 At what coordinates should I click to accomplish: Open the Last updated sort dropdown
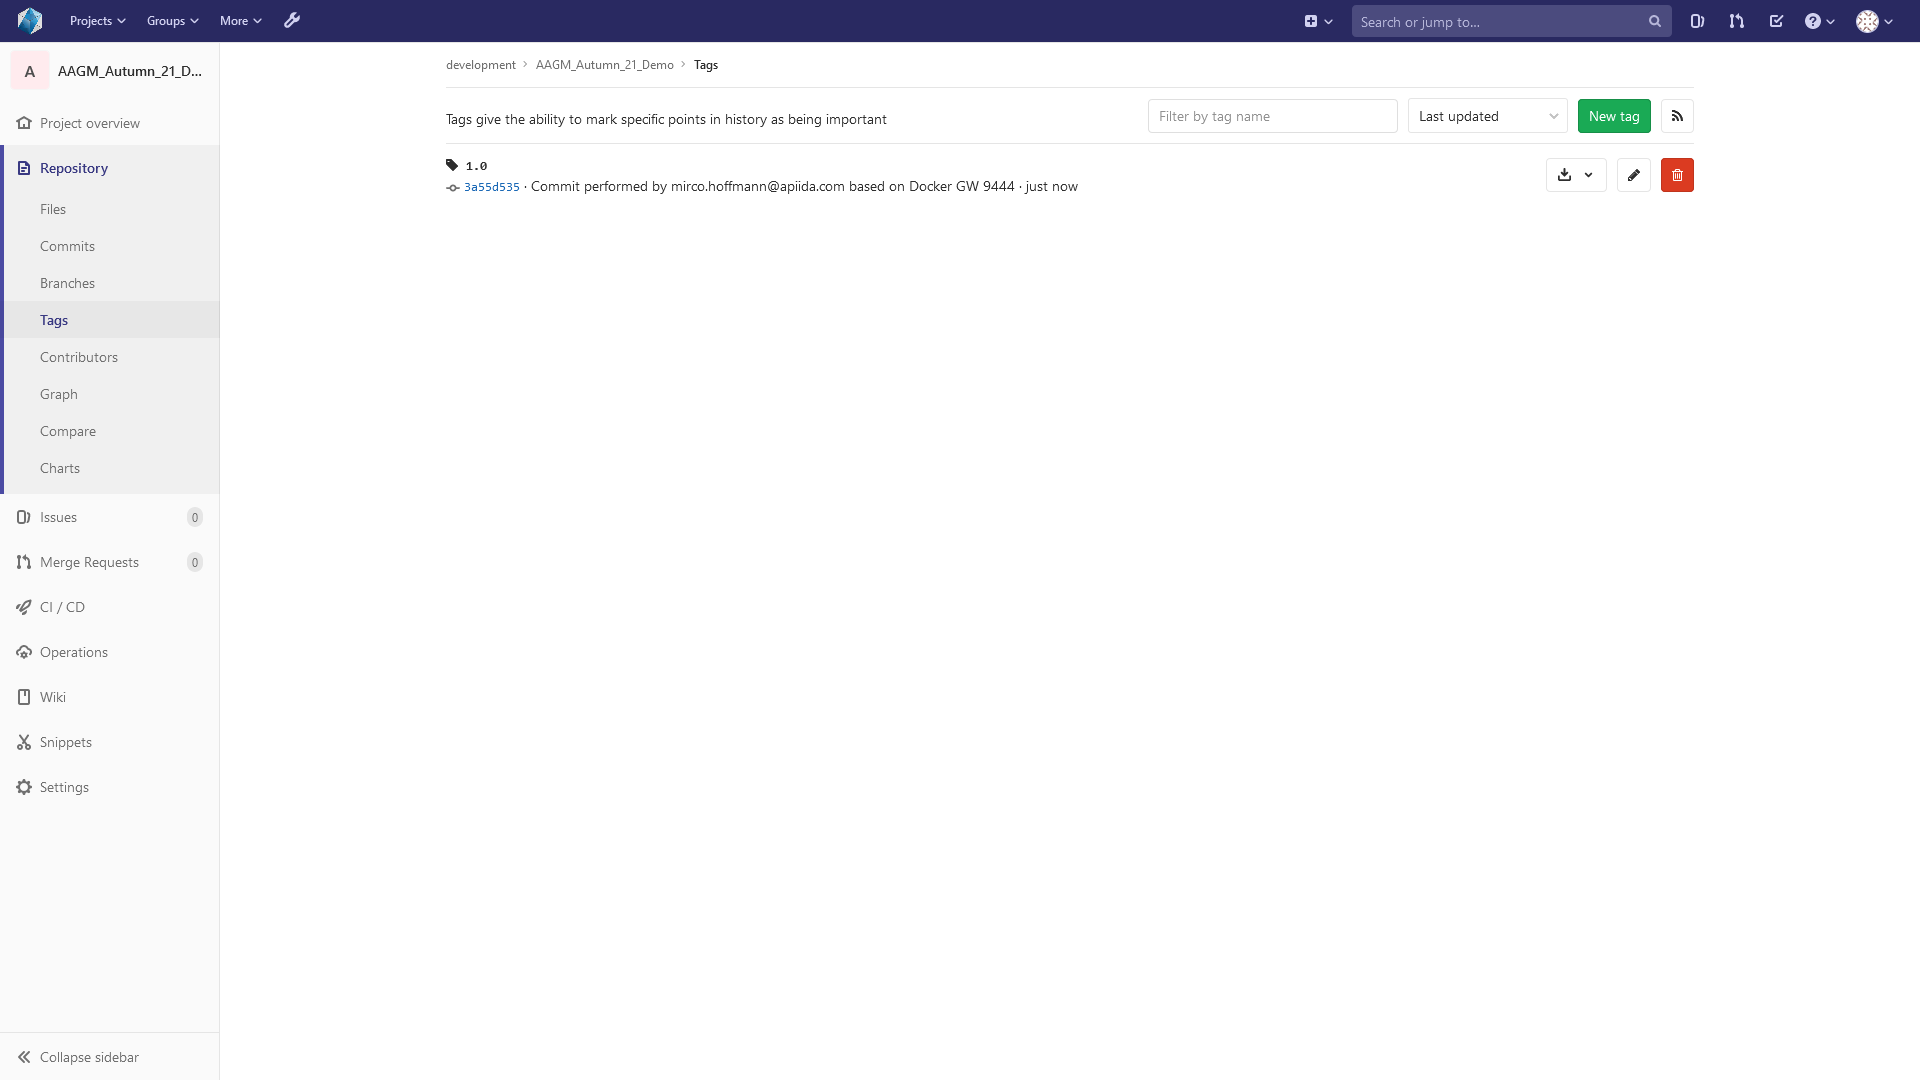[1487, 116]
